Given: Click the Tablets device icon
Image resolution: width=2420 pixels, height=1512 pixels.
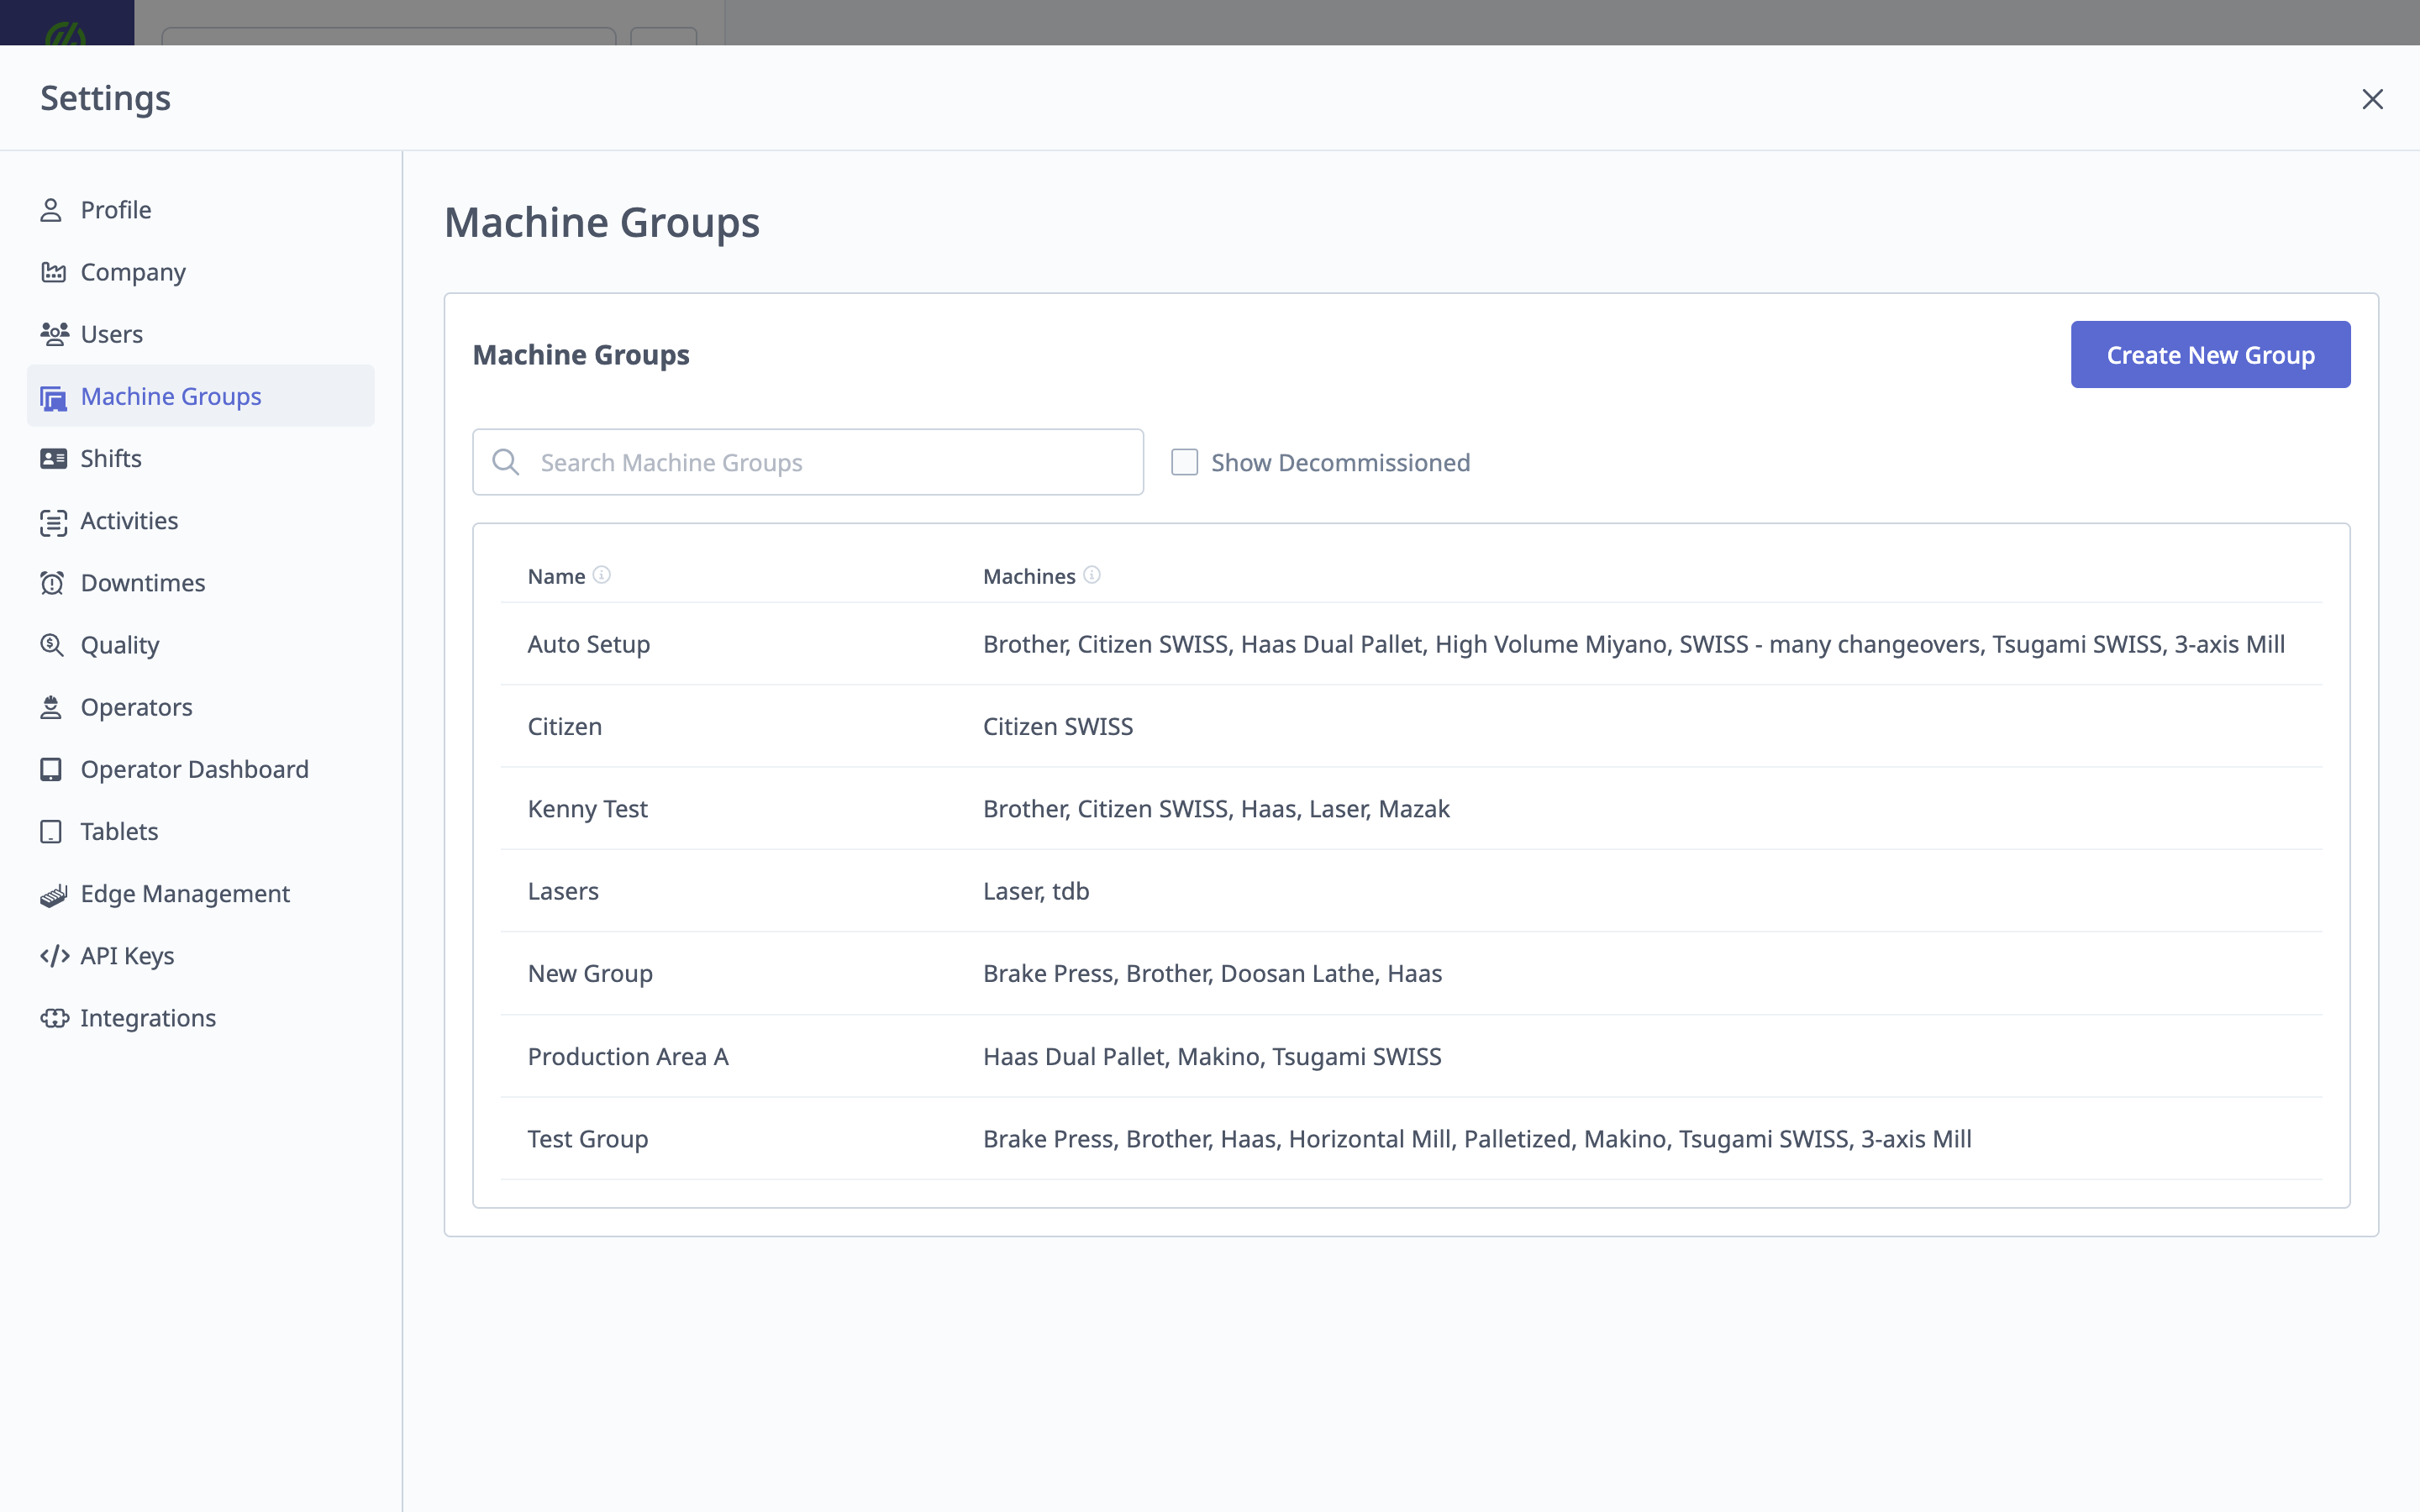Looking at the screenshot, I should click(x=51, y=832).
